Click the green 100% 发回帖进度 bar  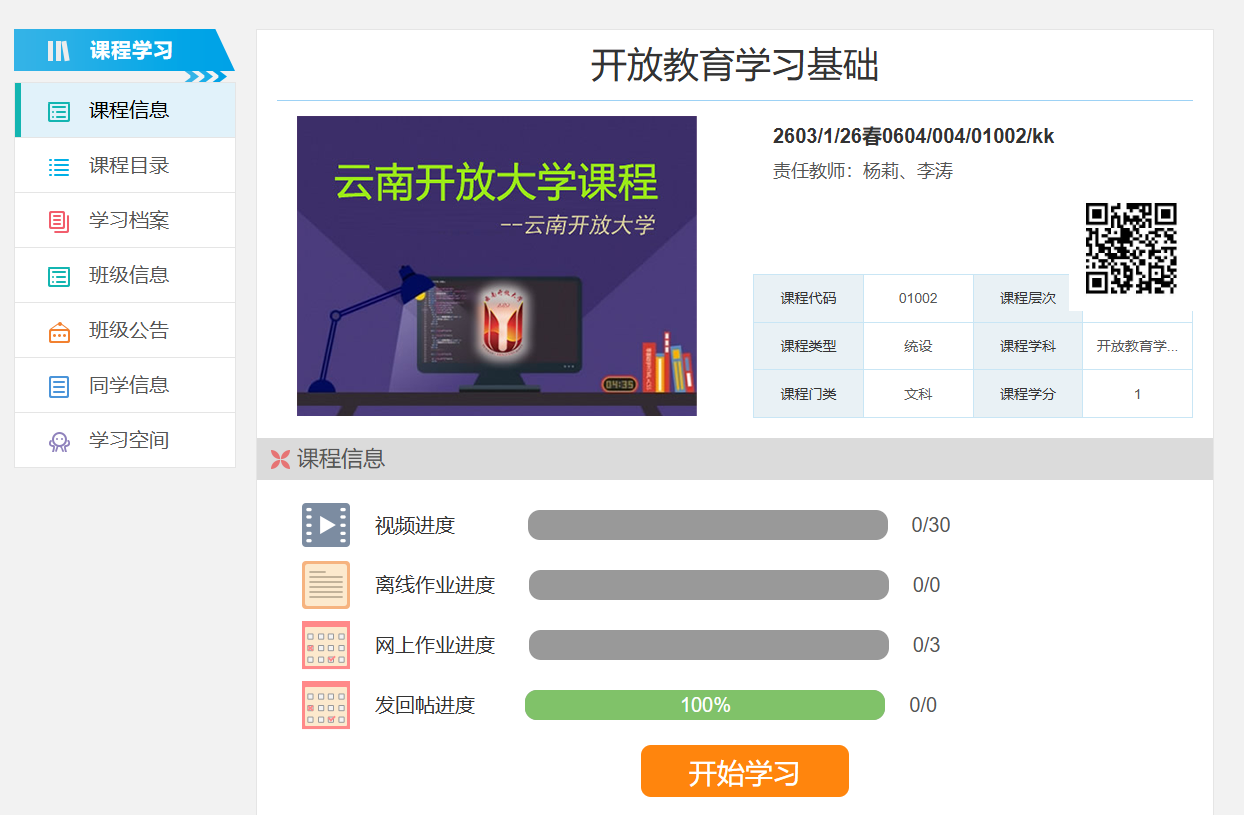(x=705, y=705)
